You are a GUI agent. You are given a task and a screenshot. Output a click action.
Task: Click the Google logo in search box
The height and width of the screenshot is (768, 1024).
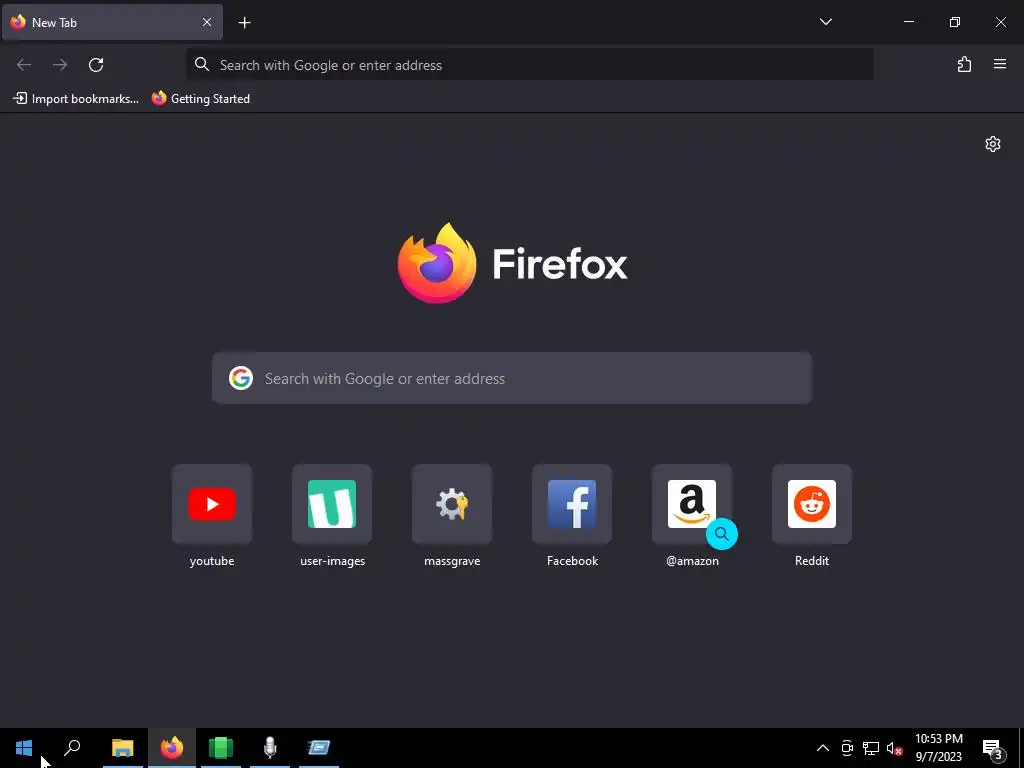pyautogui.click(x=241, y=378)
